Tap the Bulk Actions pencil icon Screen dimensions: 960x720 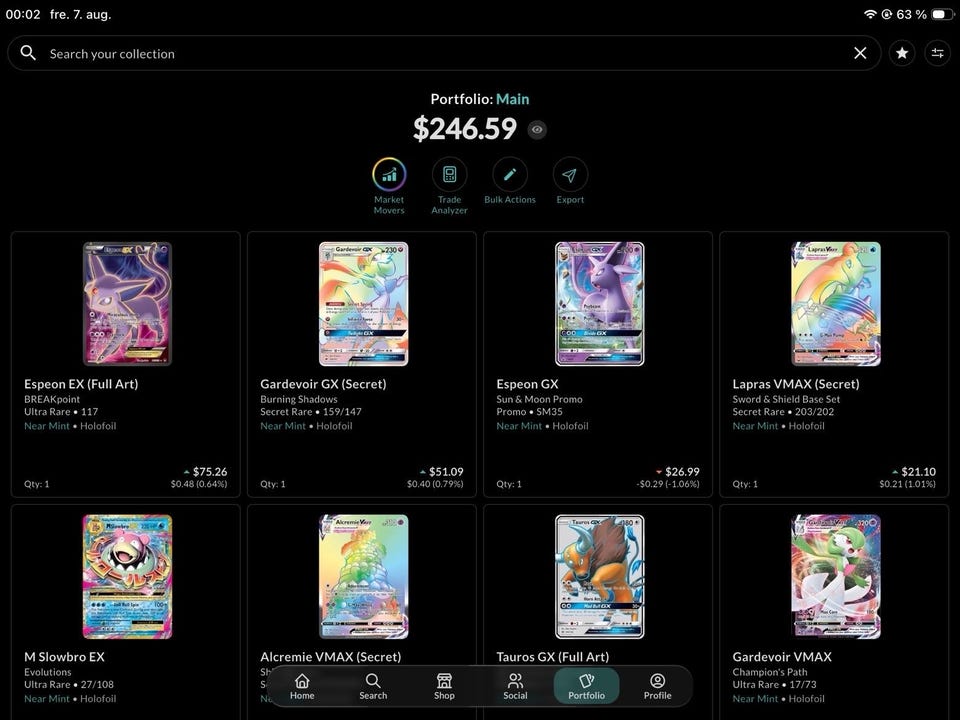[509, 175]
